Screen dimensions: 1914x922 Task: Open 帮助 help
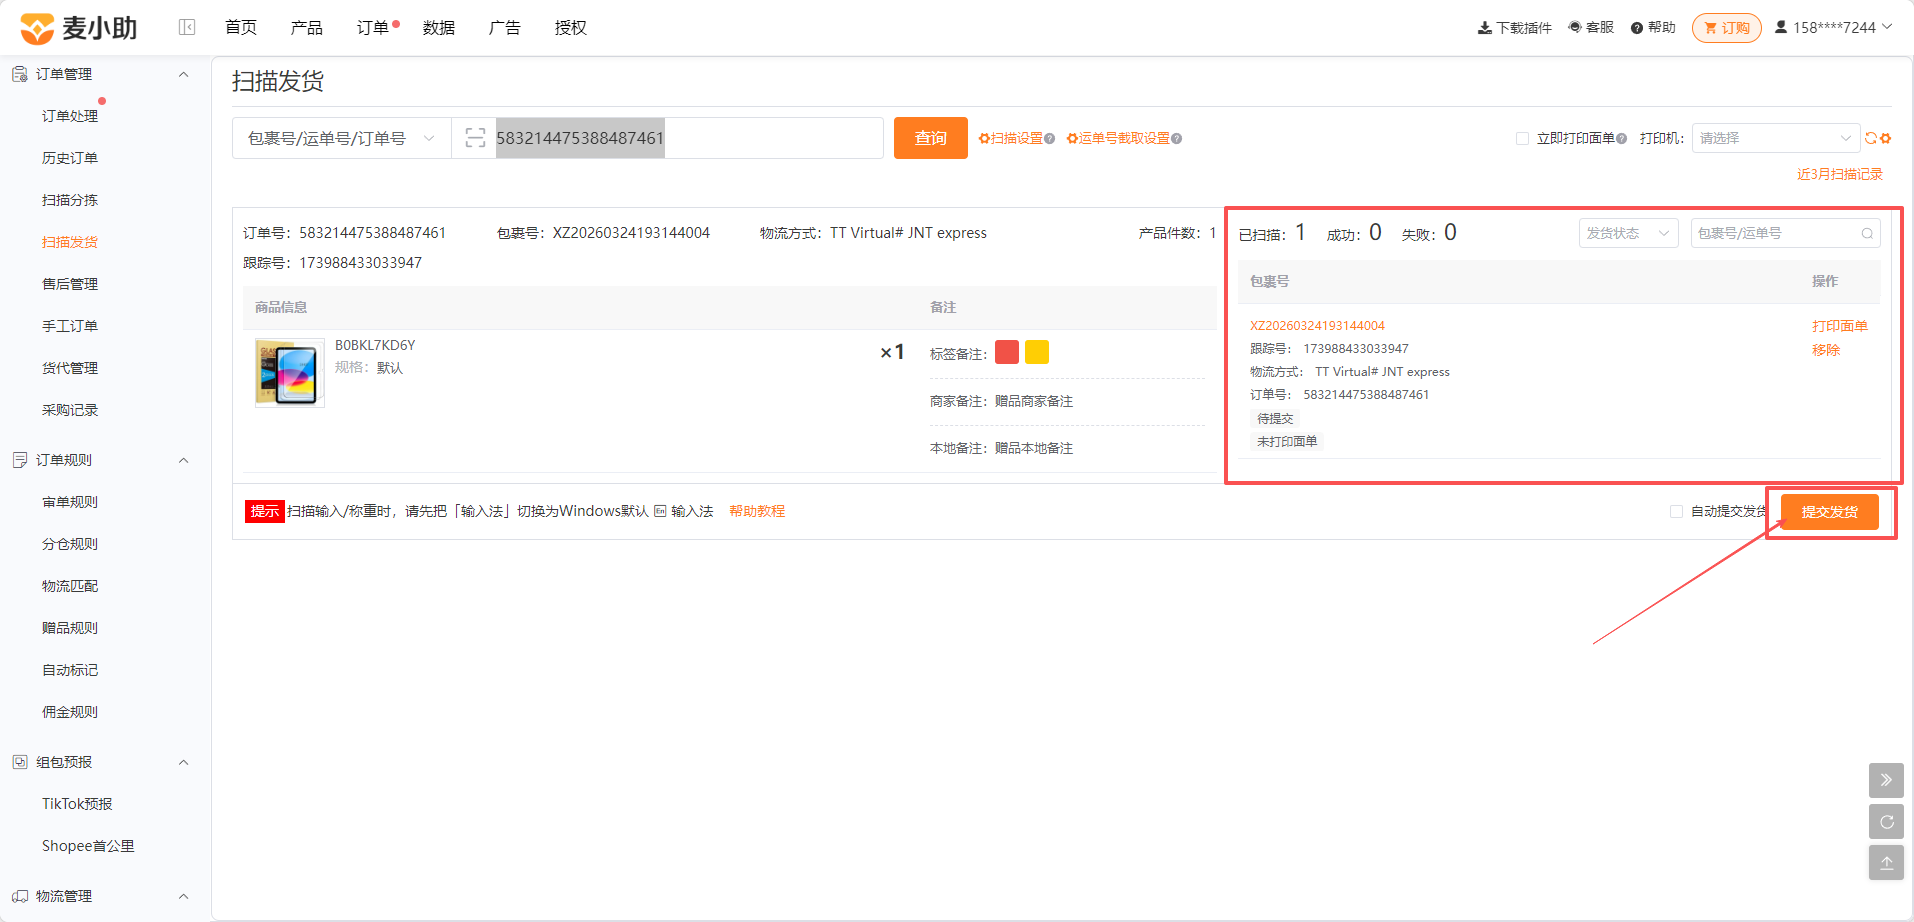(x=1653, y=27)
